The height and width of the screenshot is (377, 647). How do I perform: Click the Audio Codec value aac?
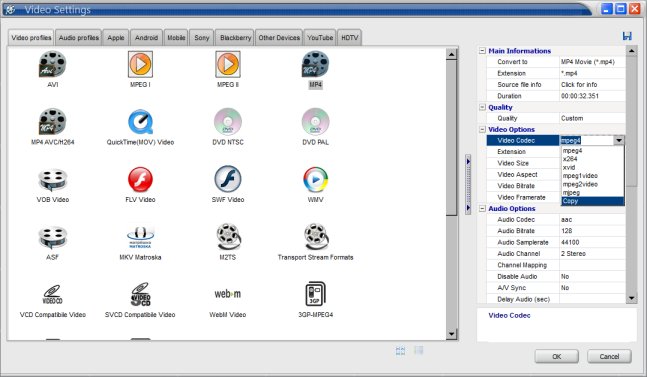(567, 220)
